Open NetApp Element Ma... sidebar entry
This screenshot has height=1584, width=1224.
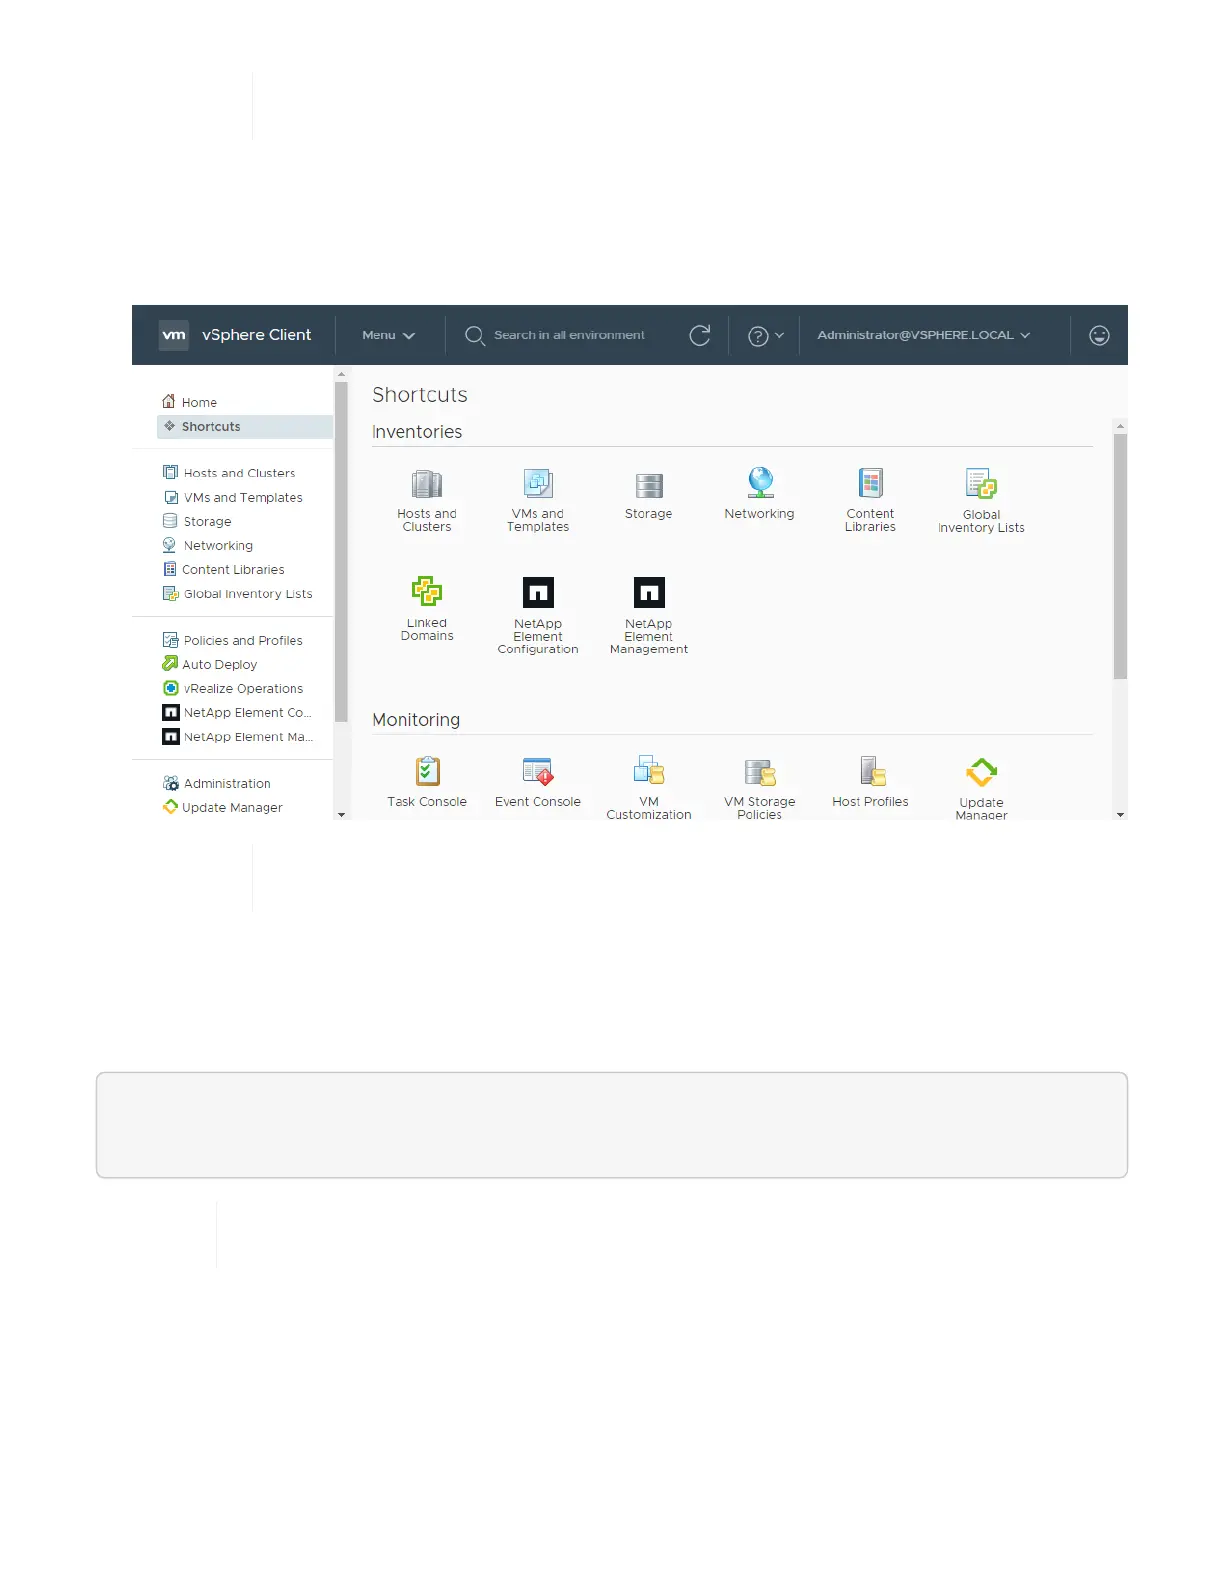coord(238,736)
